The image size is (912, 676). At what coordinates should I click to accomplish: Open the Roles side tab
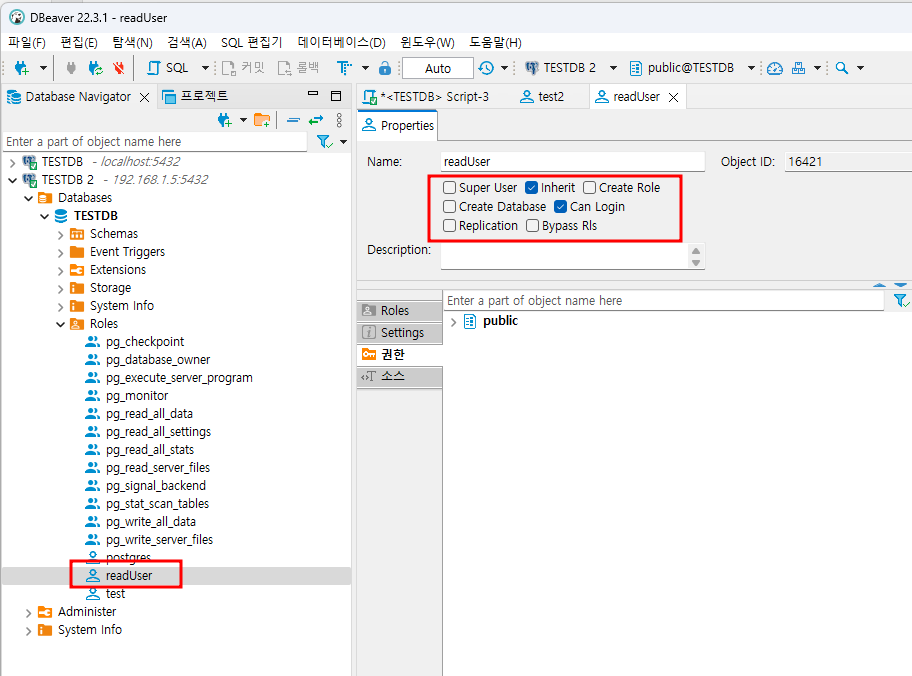[x=400, y=311]
